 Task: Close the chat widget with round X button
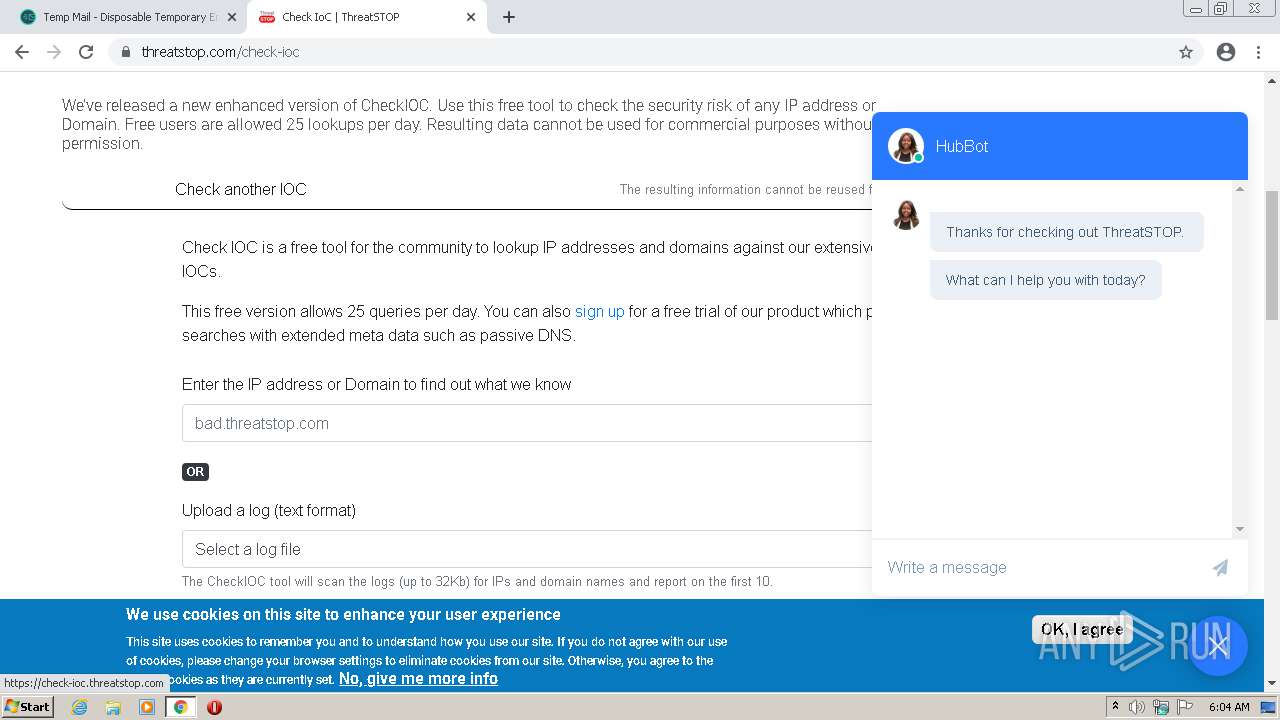(1218, 646)
